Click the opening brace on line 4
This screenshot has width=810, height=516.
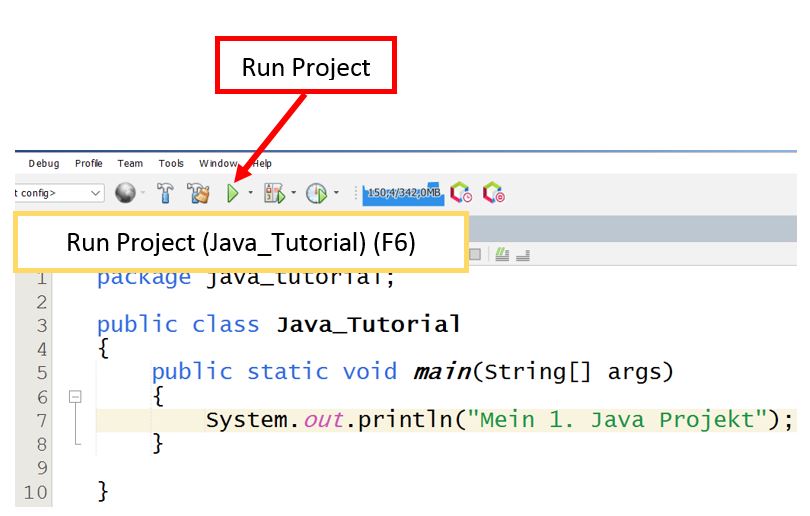point(103,348)
